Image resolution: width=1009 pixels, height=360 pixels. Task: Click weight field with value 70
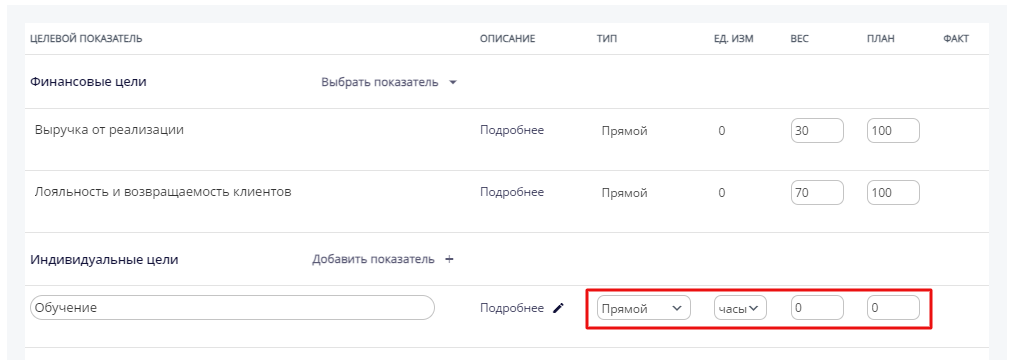click(x=817, y=193)
